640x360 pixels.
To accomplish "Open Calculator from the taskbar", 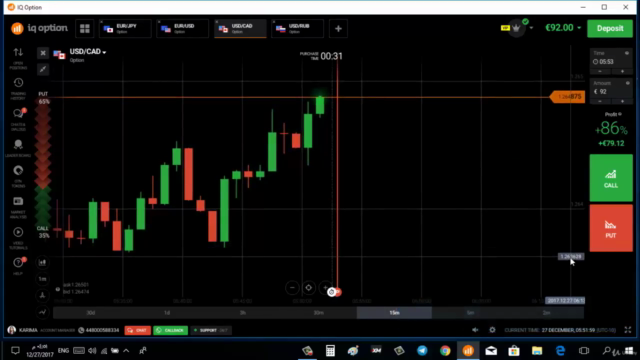I will tap(330, 351).
